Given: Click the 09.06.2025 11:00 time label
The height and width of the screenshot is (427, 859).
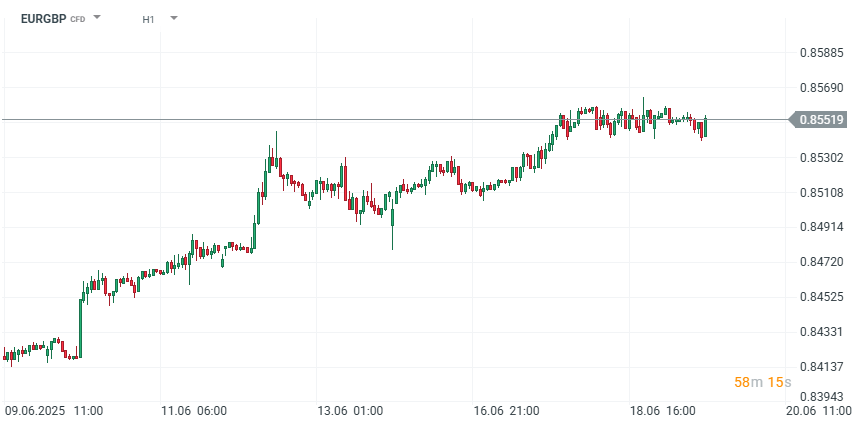Looking at the screenshot, I should [55, 411].
